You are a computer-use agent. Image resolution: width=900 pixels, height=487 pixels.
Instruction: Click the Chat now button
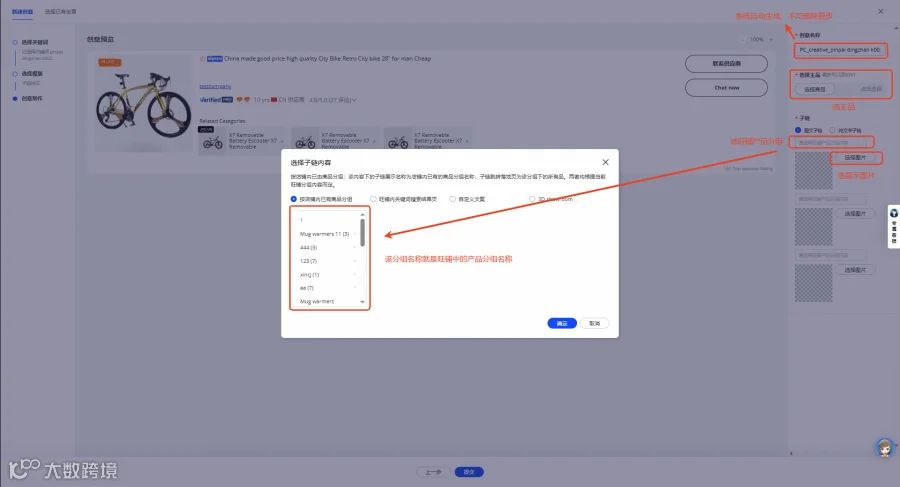pos(726,88)
